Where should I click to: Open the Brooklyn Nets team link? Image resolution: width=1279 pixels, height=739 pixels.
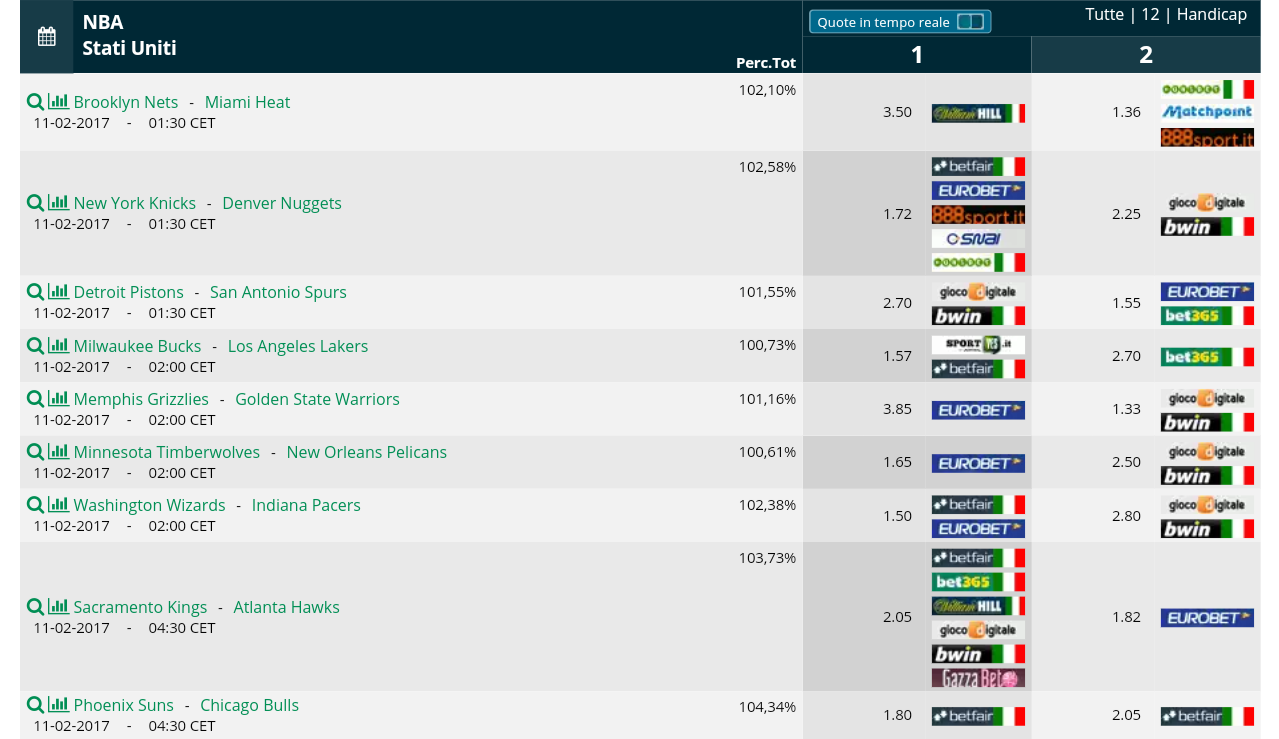pos(126,102)
